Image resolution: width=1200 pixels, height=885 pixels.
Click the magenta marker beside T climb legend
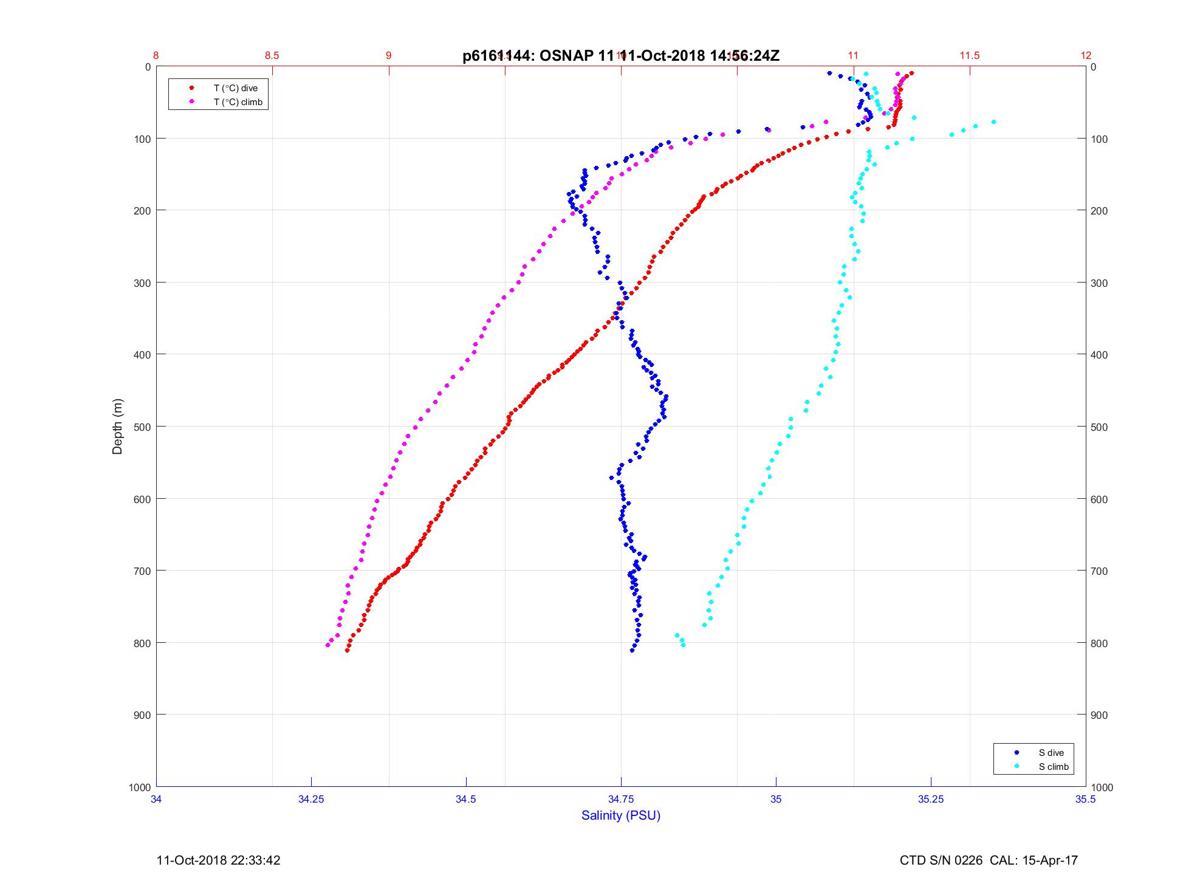tap(191, 102)
